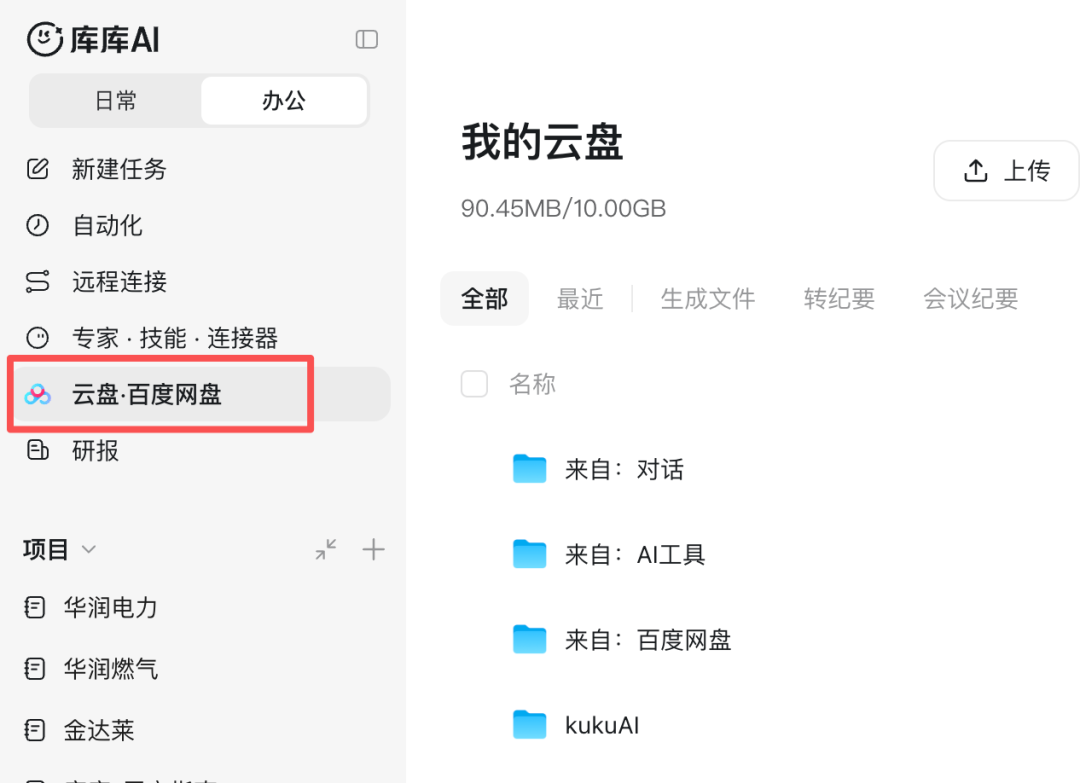The width and height of the screenshot is (1080, 783).
Task: Click the 远程连接 route icon
Action: 37,282
